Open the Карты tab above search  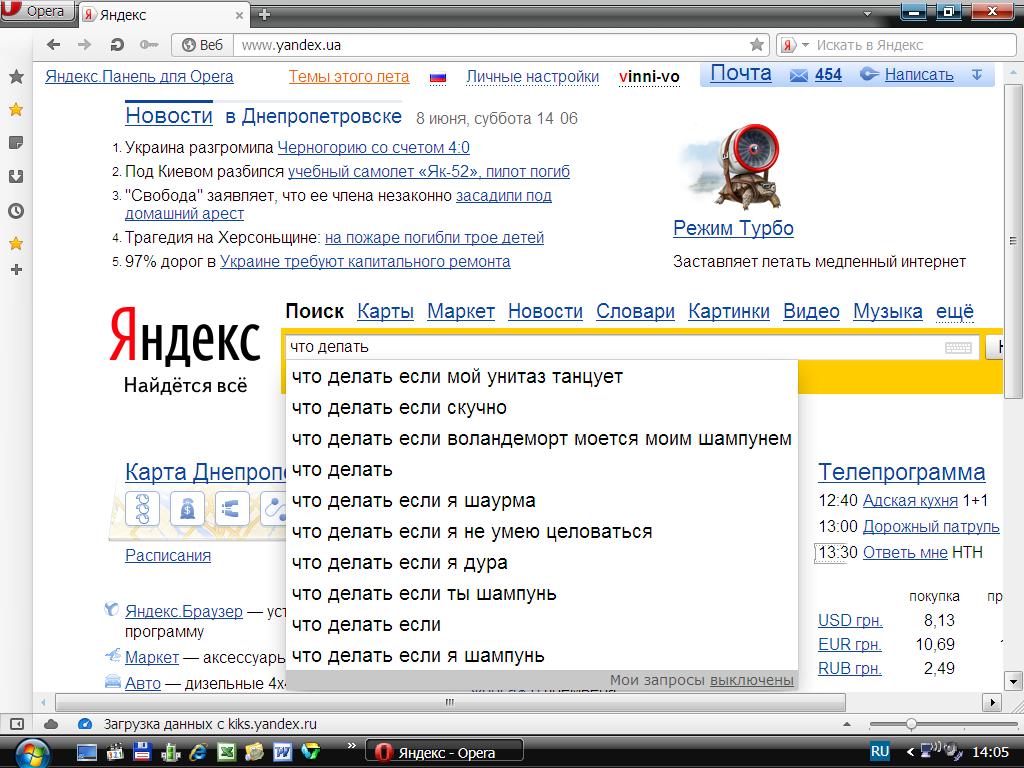point(385,311)
